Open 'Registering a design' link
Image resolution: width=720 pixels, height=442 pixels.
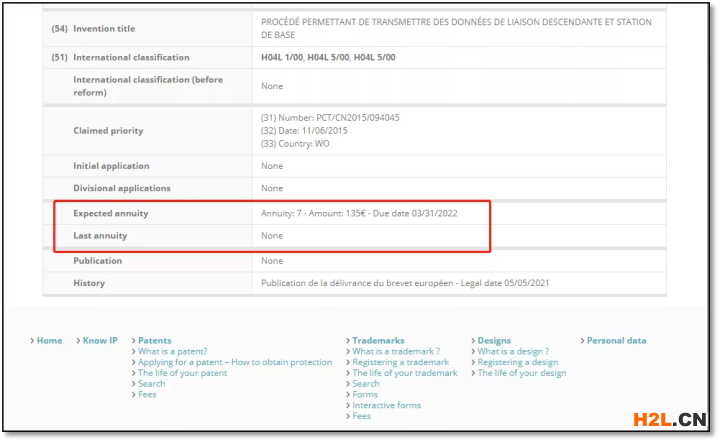[518, 363]
